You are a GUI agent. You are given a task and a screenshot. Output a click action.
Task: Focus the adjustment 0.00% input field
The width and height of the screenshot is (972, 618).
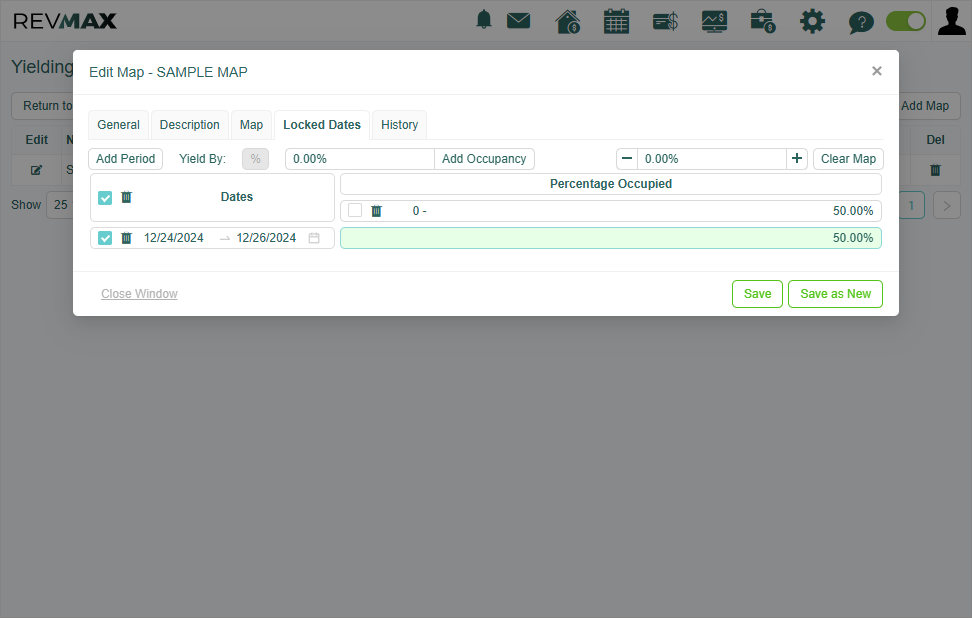(x=712, y=159)
